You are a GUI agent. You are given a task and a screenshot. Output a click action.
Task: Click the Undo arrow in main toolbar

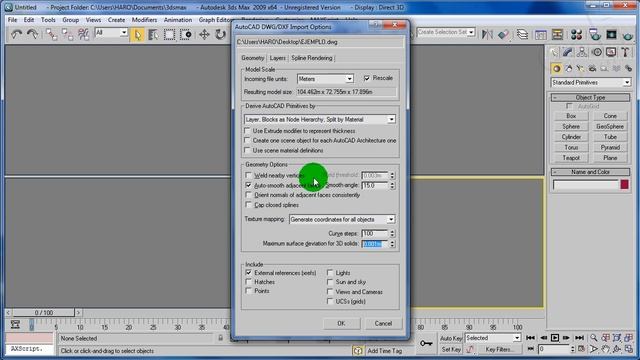[x=16, y=35]
